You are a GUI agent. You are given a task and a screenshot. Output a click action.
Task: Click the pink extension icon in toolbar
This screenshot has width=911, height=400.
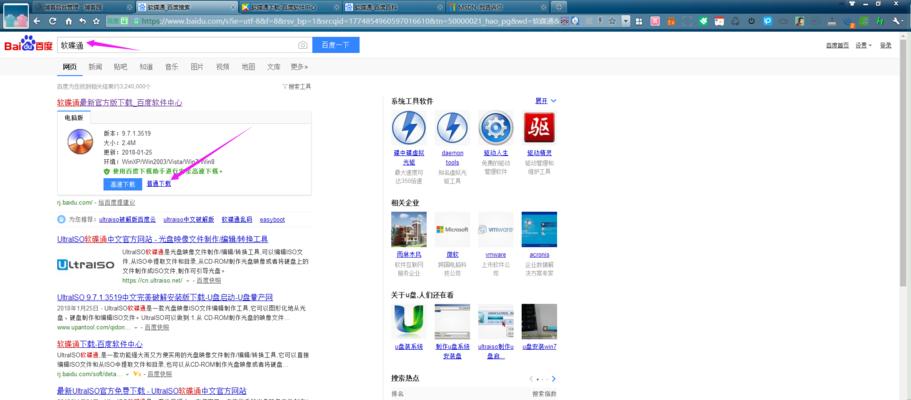click(x=655, y=21)
